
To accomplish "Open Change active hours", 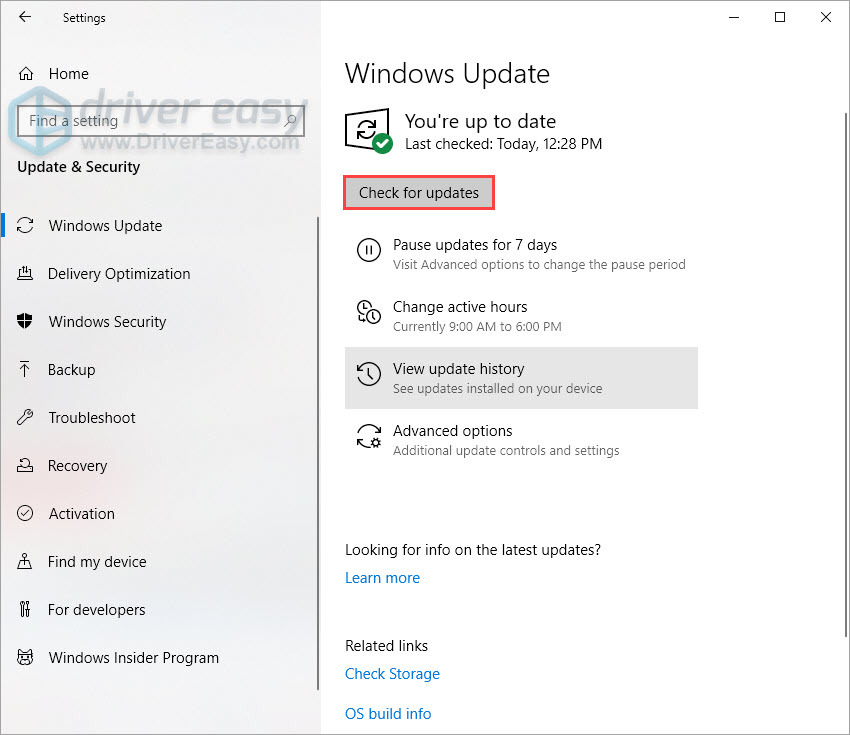I will [x=521, y=316].
